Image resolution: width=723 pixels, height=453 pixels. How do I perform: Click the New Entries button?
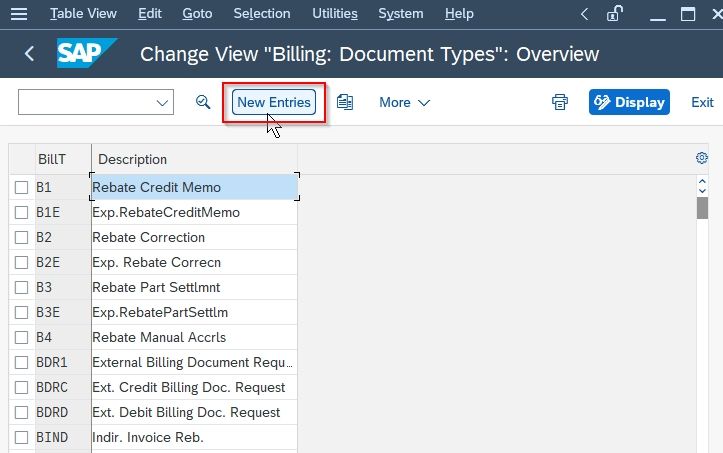click(x=274, y=102)
